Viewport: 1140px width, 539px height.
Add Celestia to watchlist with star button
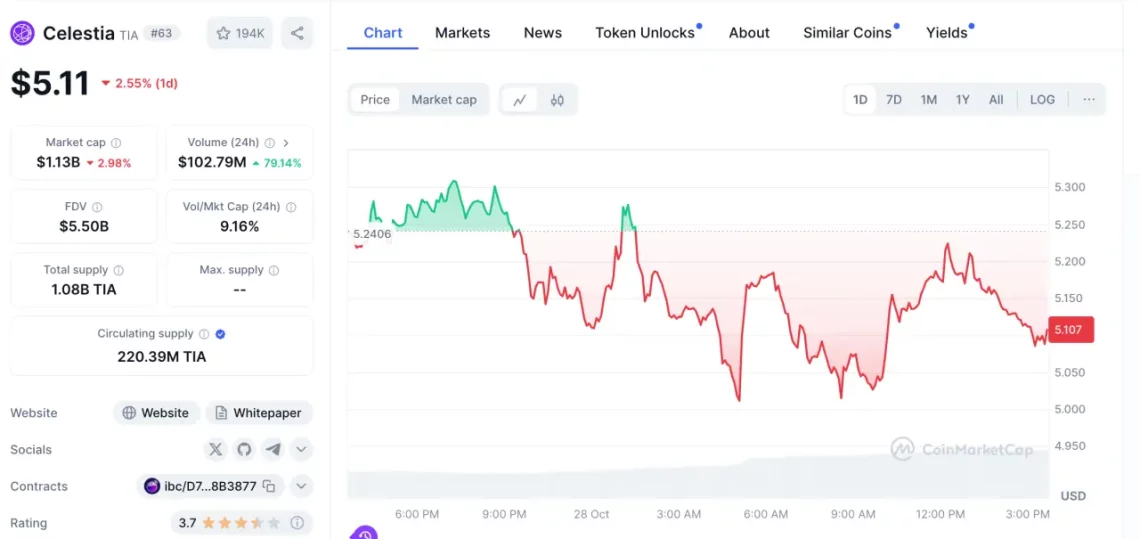coord(239,33)
